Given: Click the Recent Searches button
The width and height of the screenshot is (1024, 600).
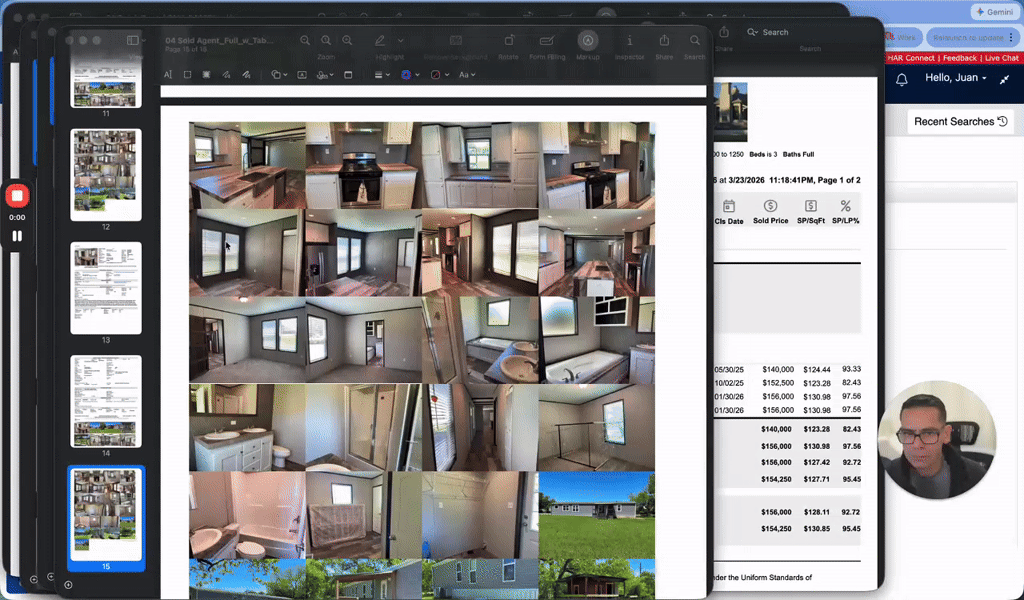Looking at the screenshot, I should click(959, 121).
